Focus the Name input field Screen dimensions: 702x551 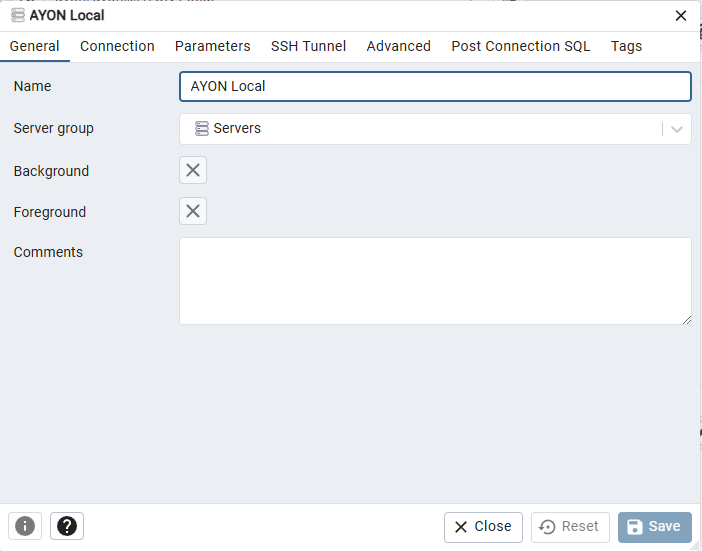click(x=435, y=86)
